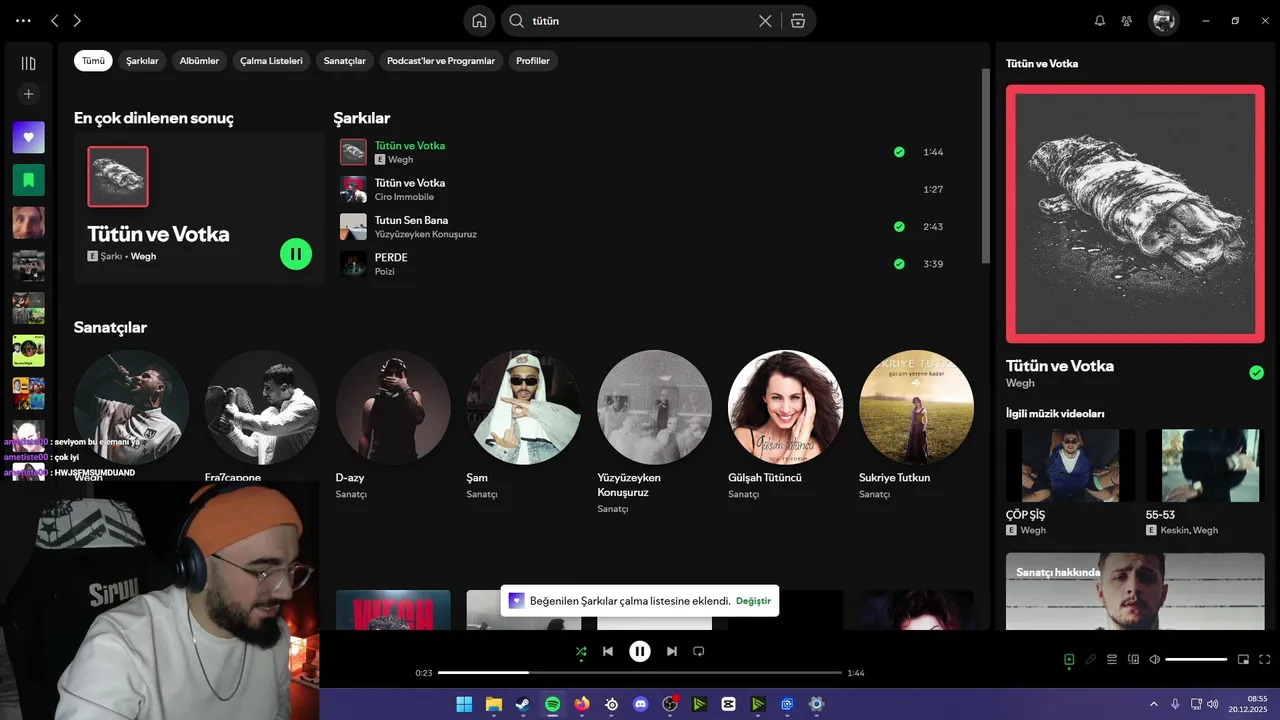Pause playback in the bottom player bar
The image size is (1280, 720).
pyautogui.click(x=640, y=651)
